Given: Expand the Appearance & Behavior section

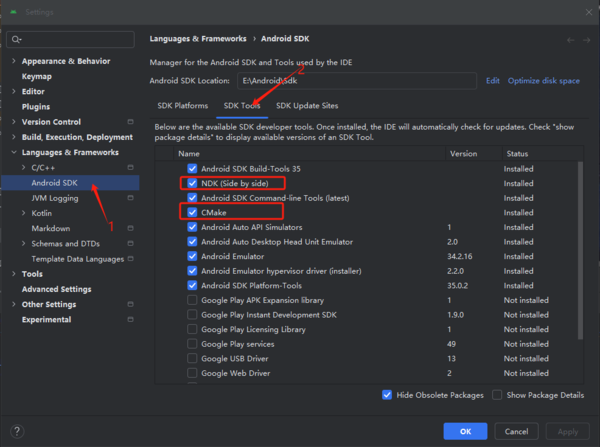Looking at the screenshot, I should pos(12,61).
